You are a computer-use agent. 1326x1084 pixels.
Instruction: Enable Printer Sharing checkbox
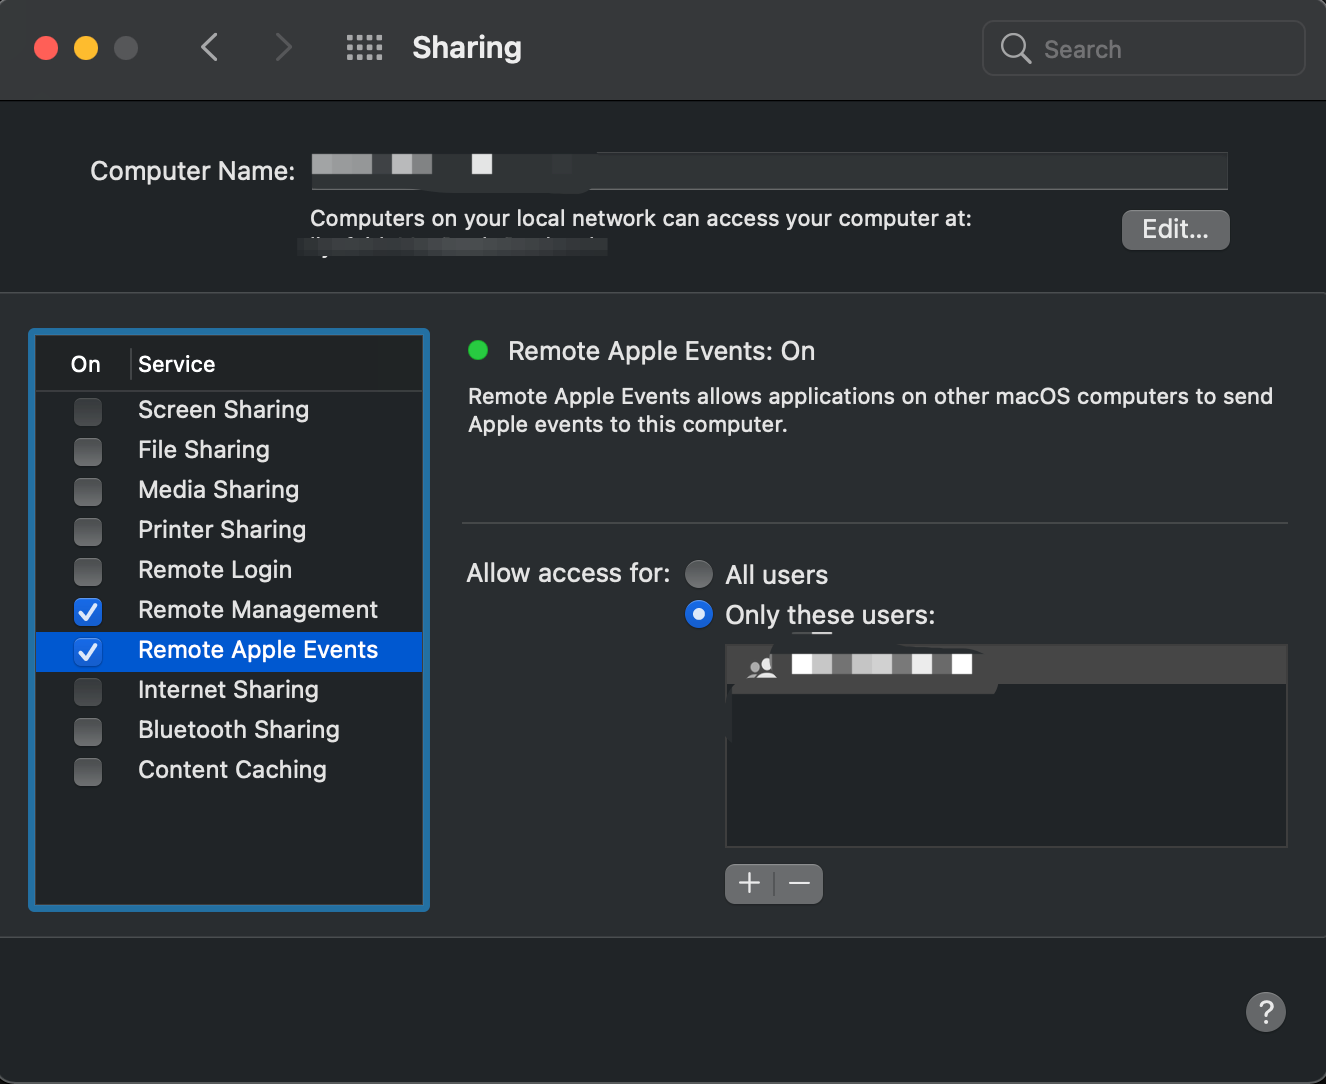click(x=88, y=531)
